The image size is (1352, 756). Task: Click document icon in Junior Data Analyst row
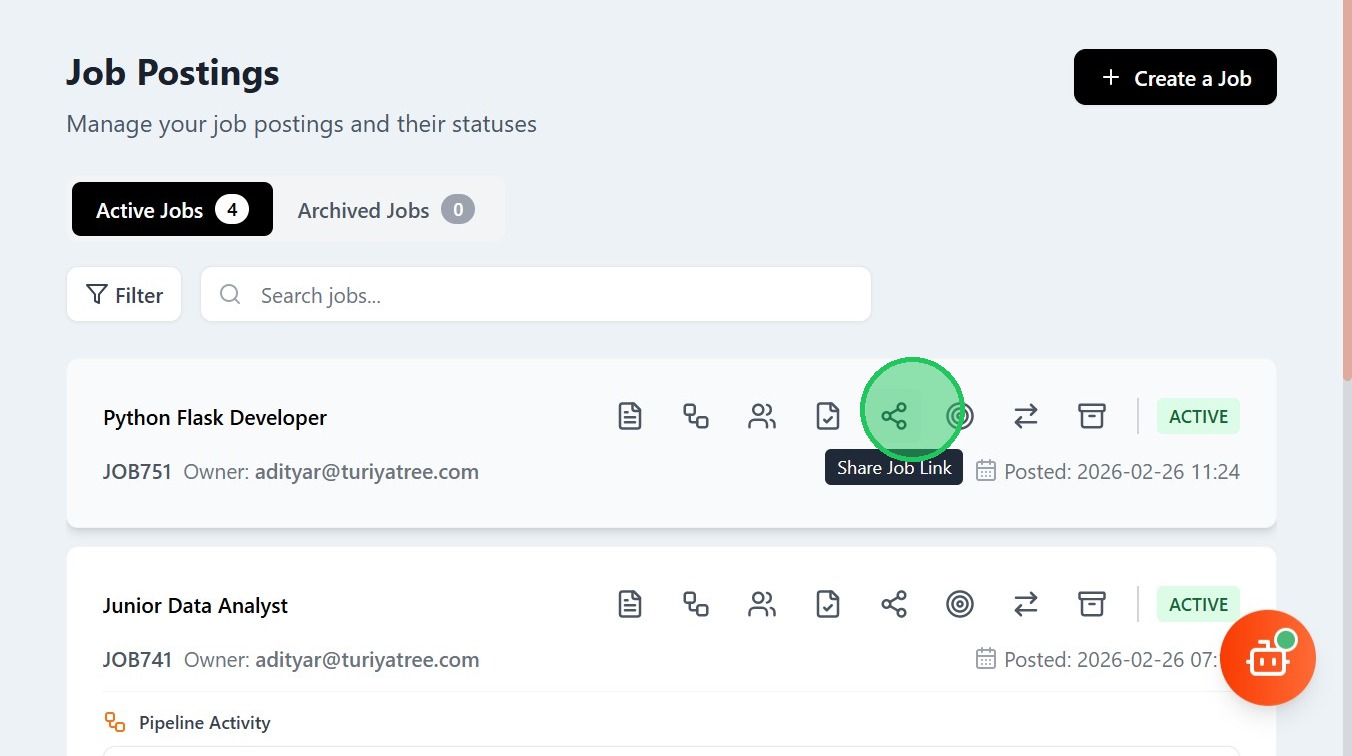point(630,604)
